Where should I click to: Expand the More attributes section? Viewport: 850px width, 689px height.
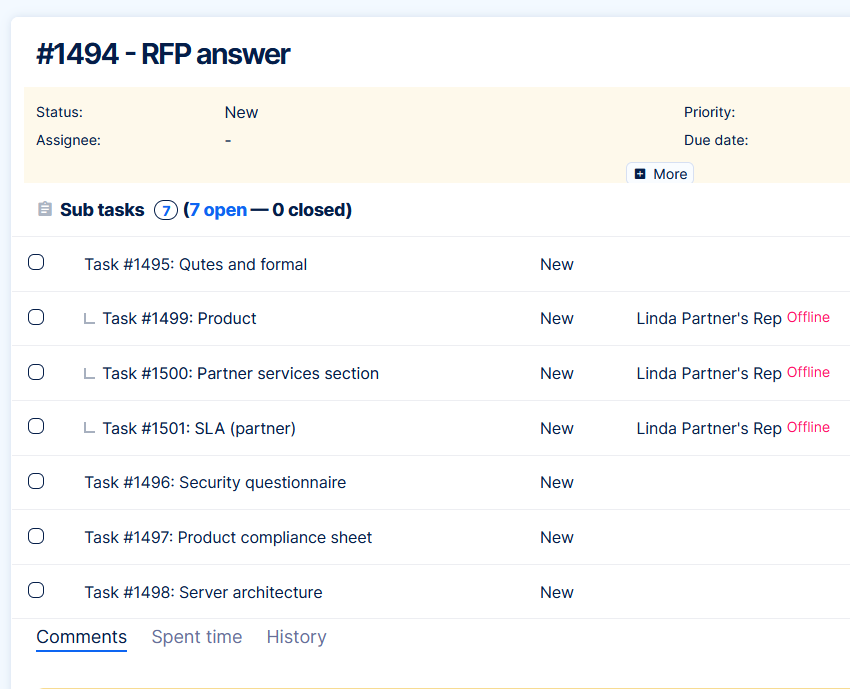(660, 174)
